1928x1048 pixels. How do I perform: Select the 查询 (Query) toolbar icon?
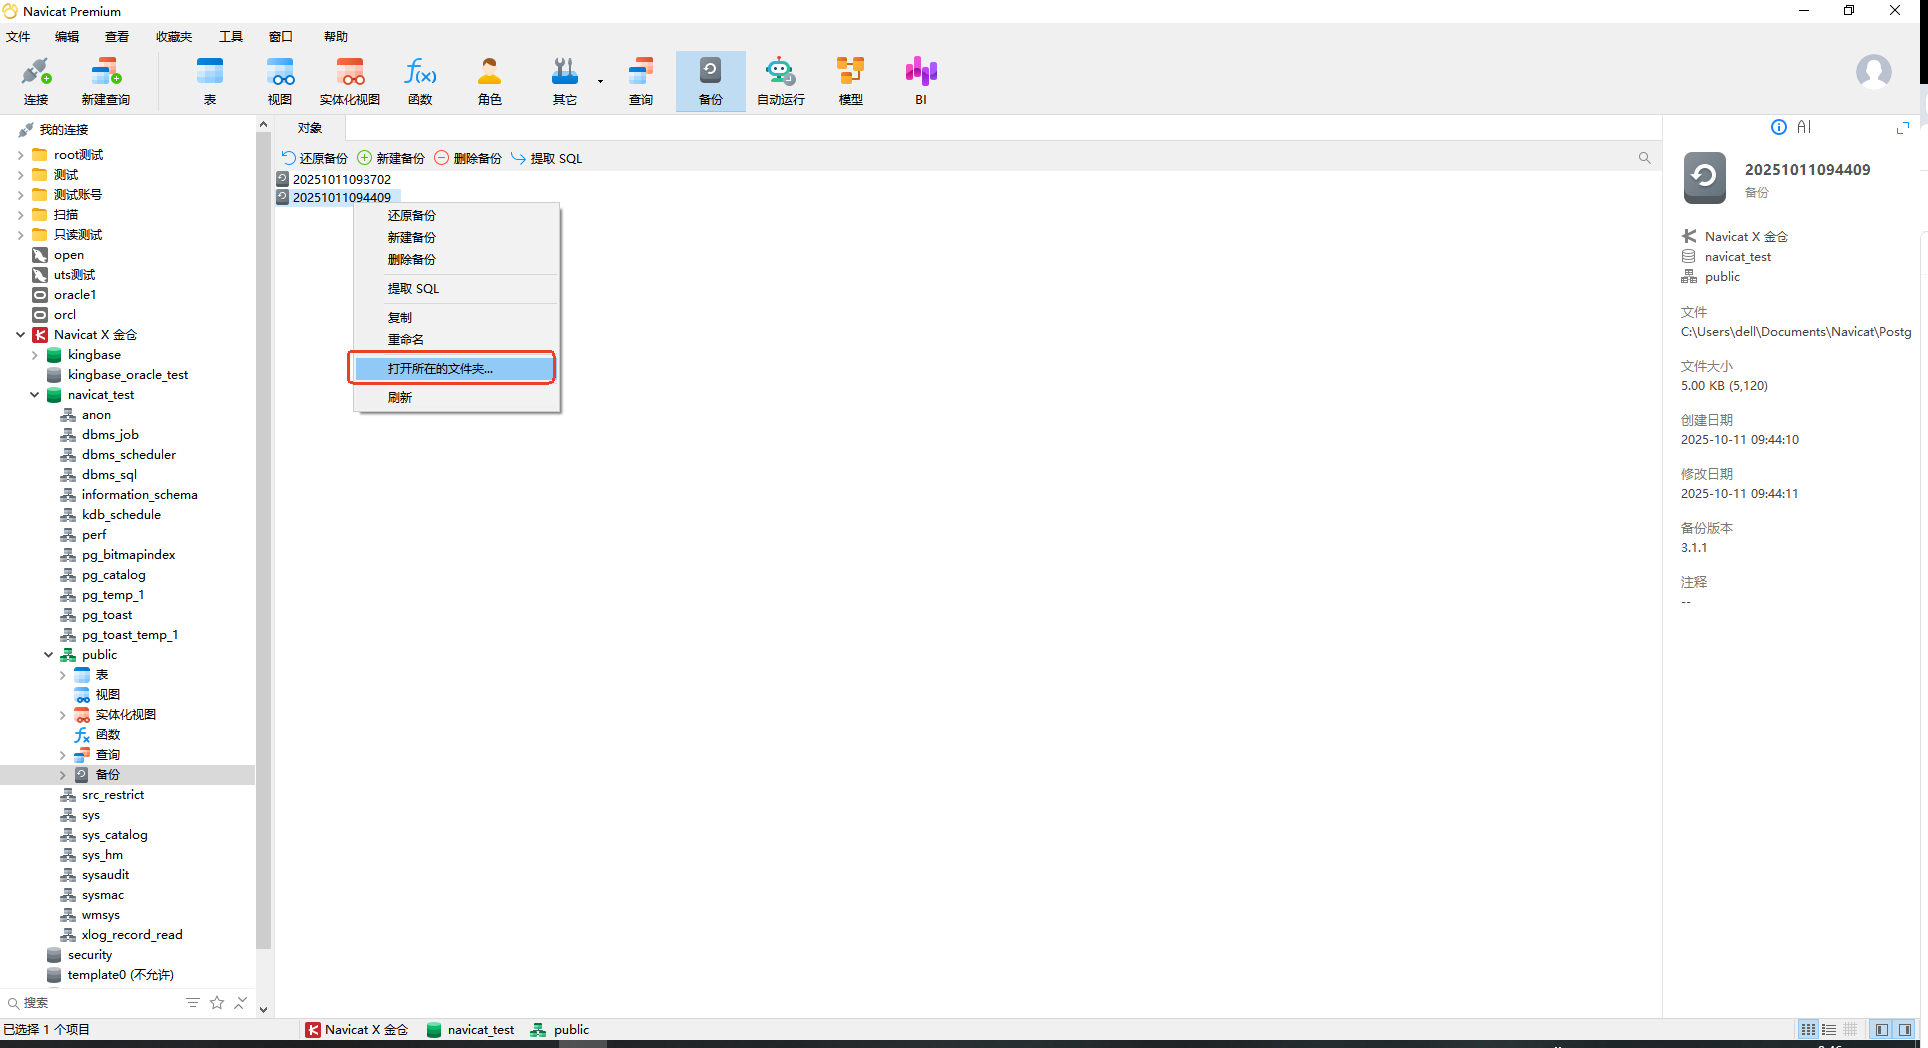[641, 81]
